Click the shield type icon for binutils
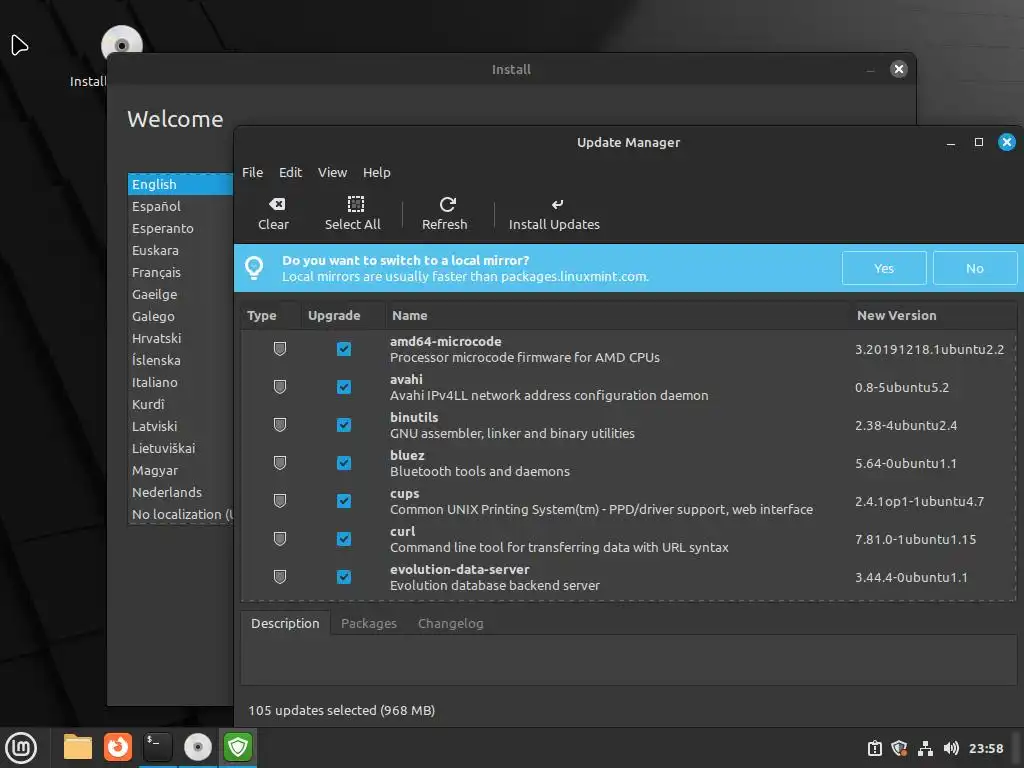1024x768 pixels. 280,424
